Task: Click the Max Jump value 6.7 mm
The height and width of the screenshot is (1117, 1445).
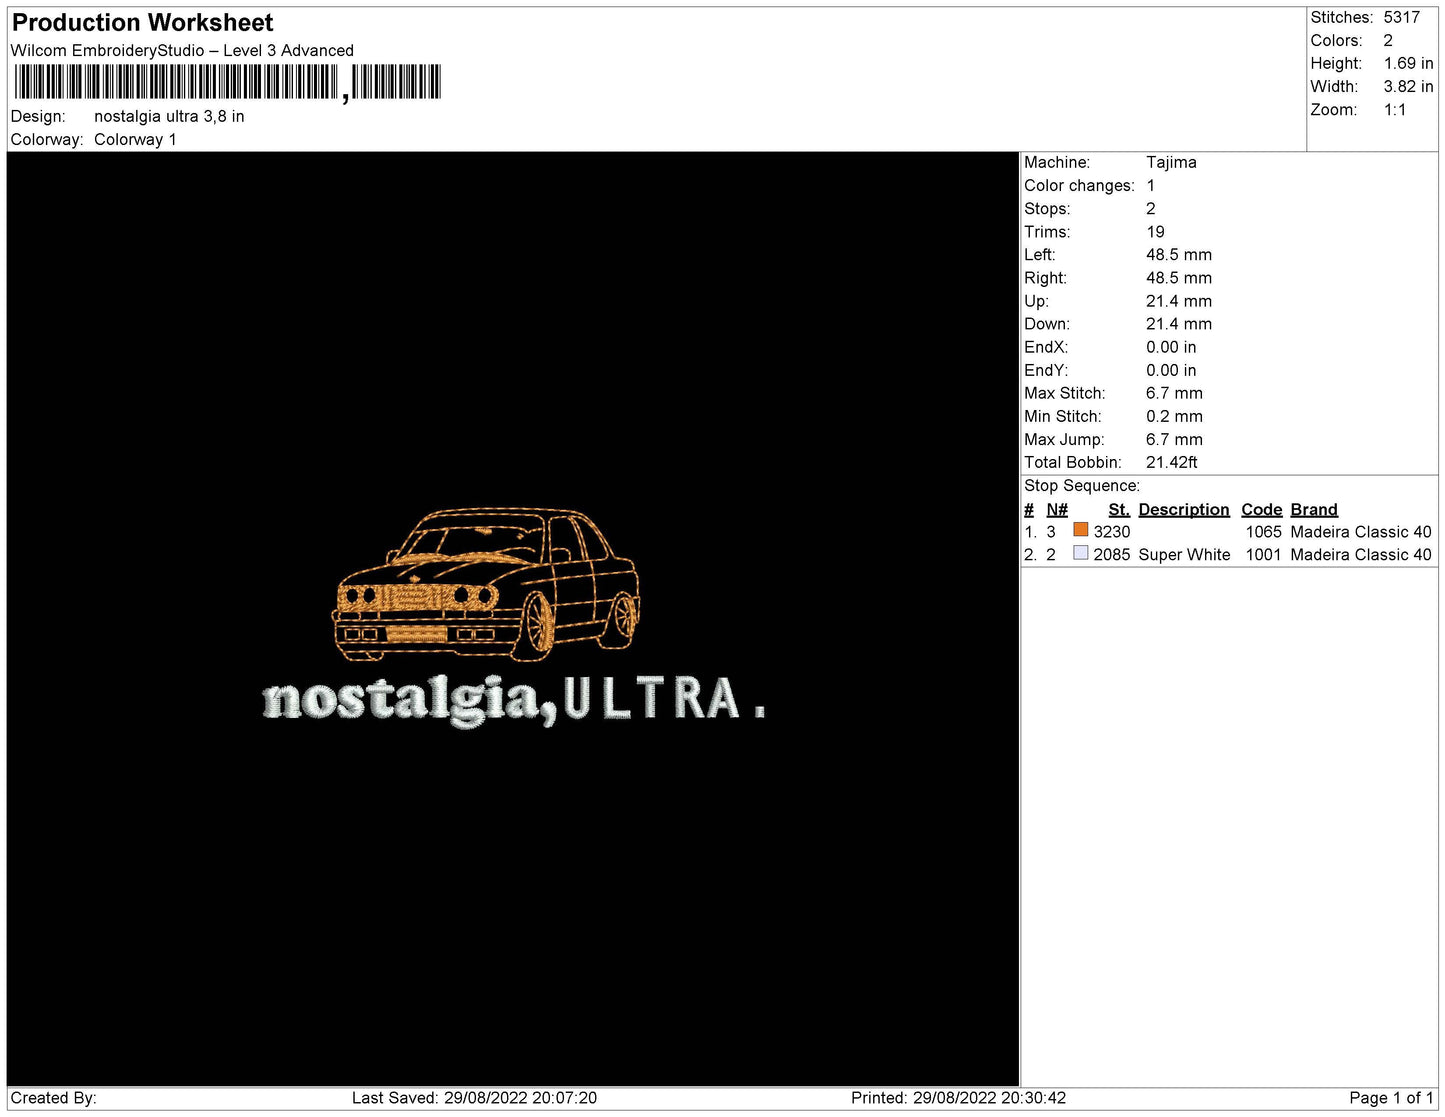Action: (x=1174, y=439)
